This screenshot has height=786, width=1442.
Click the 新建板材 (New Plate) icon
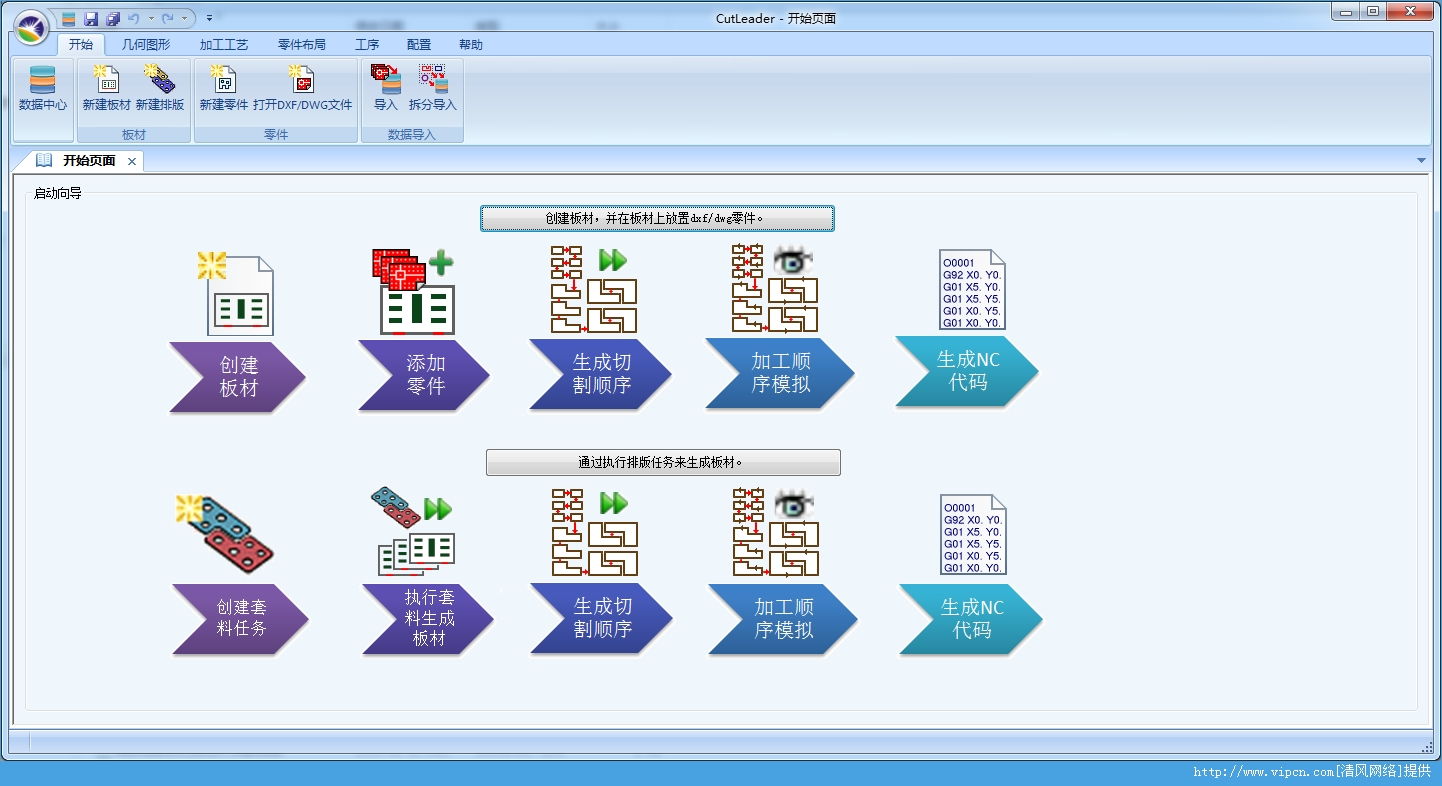tap(104, 90)
